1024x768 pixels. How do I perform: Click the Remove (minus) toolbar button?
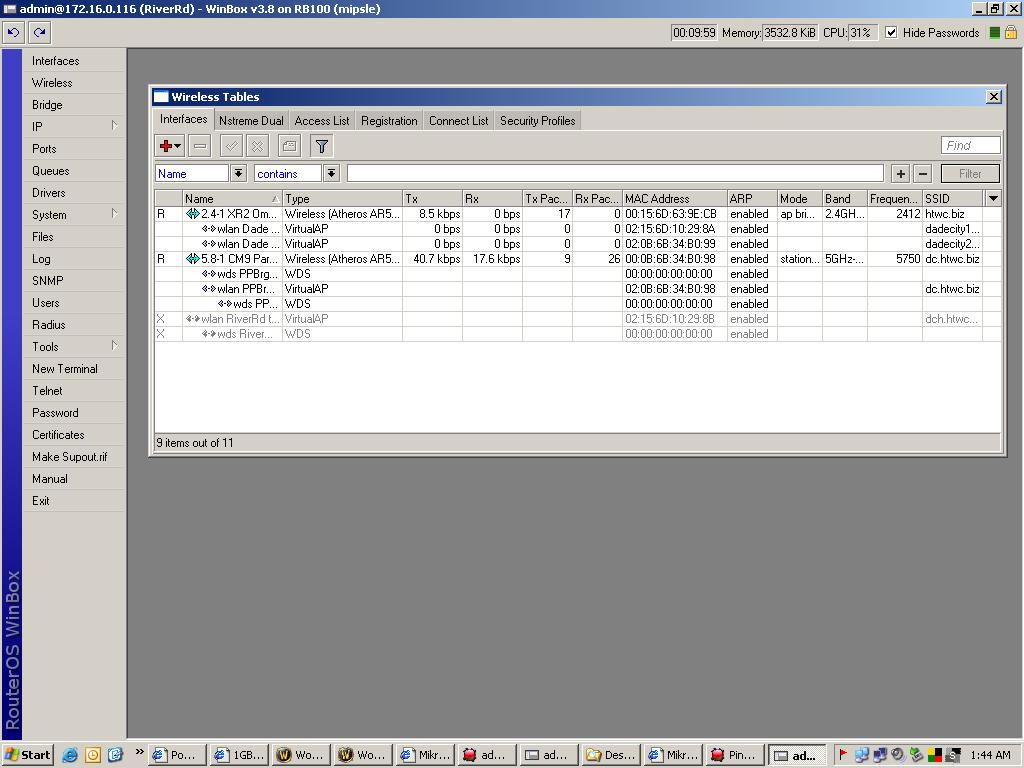200,146
